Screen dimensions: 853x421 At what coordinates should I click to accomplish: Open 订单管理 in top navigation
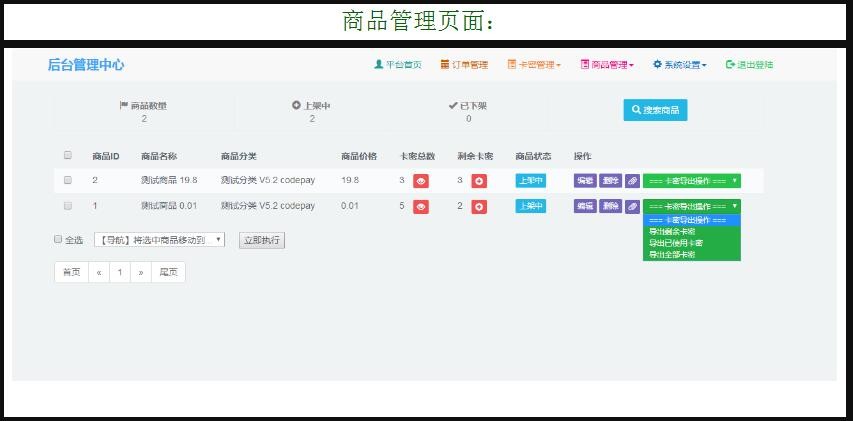point(464,65)
